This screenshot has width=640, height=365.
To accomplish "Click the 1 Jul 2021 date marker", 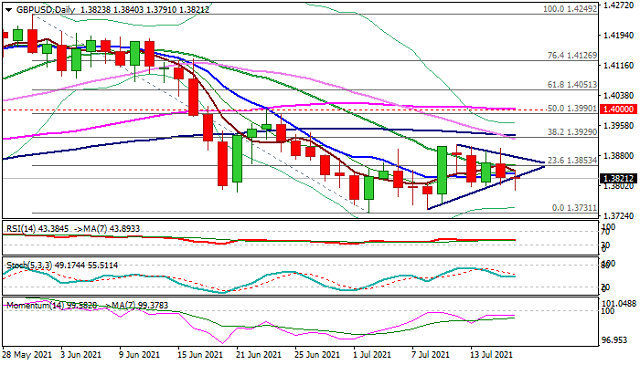I will click(371, 355).
